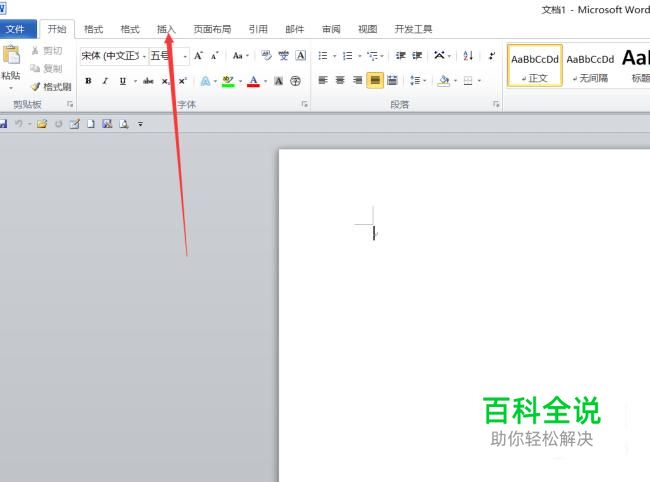Switch to the 邮件 (Mailings) tab
Image resolution: width=650 pixels, height=482 pixels.
click(x=294, y=29)
